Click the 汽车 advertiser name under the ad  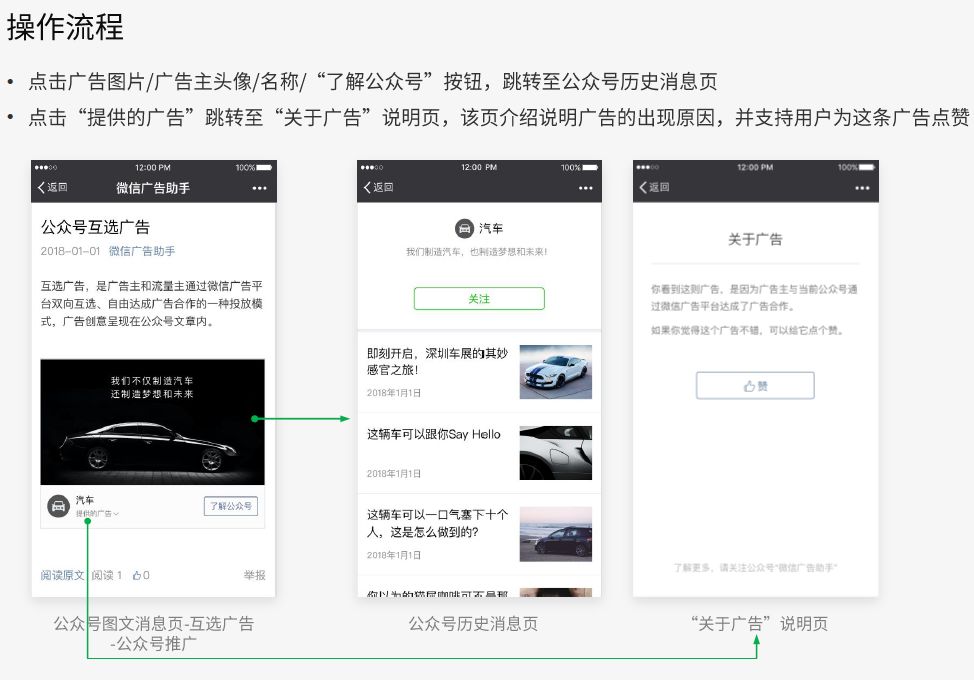click(x=85, y=500)
